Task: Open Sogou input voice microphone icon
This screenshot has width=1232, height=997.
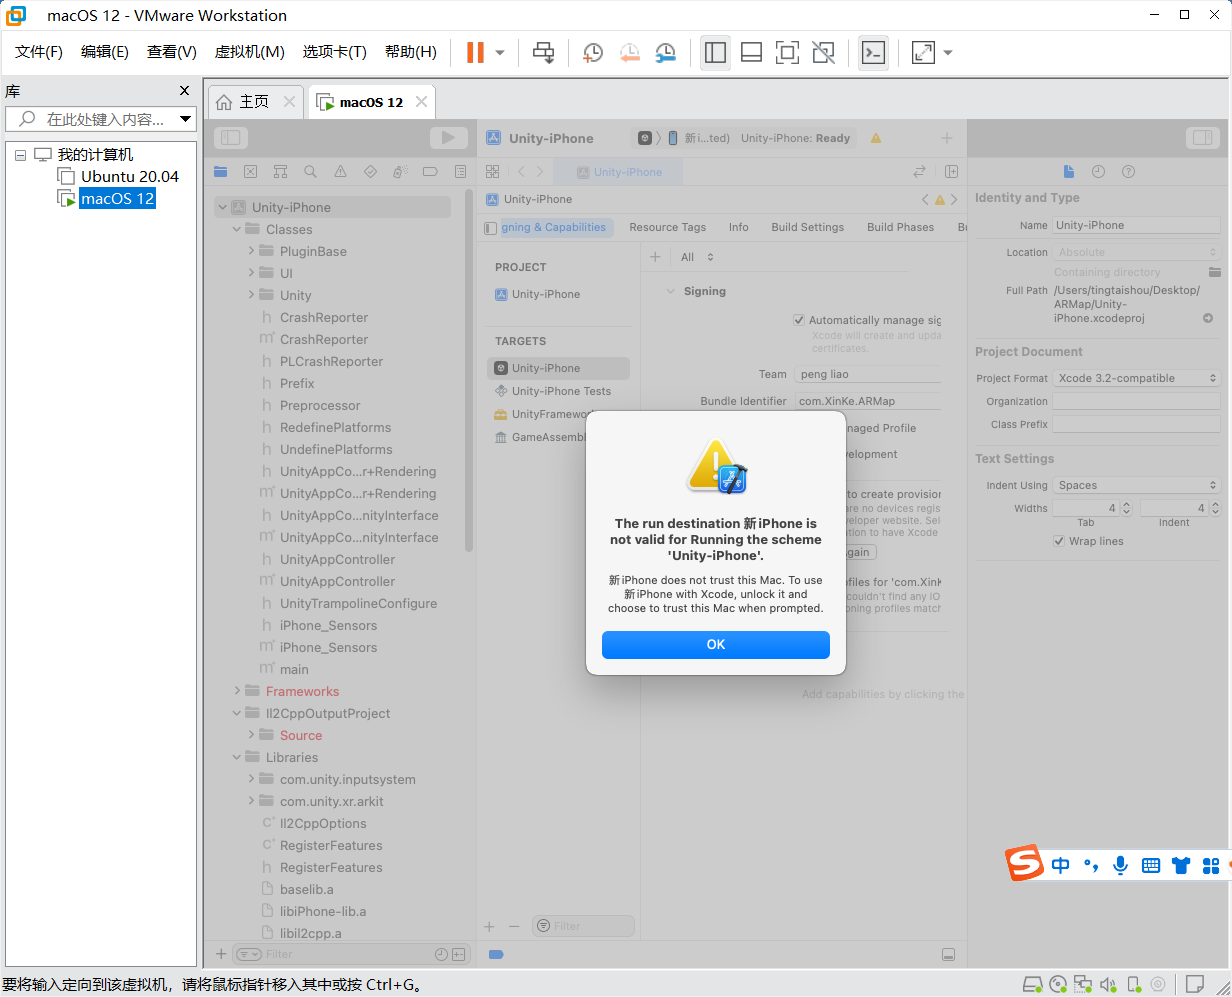Action: click(1122, 865)
